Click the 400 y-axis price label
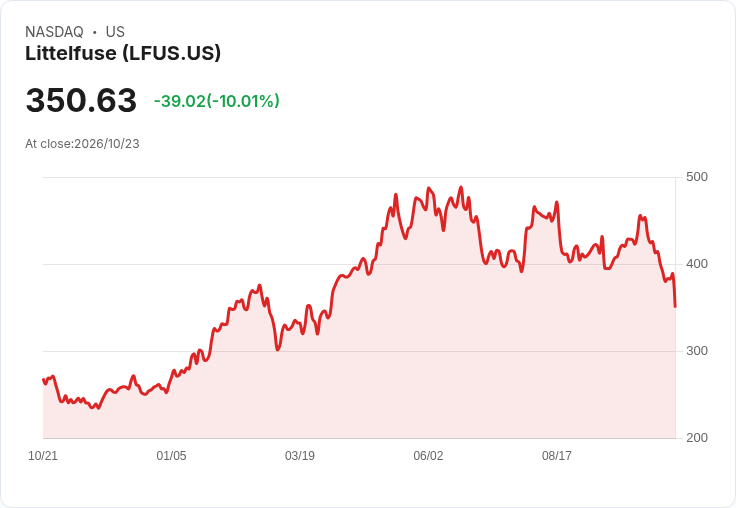 (697, 264)
